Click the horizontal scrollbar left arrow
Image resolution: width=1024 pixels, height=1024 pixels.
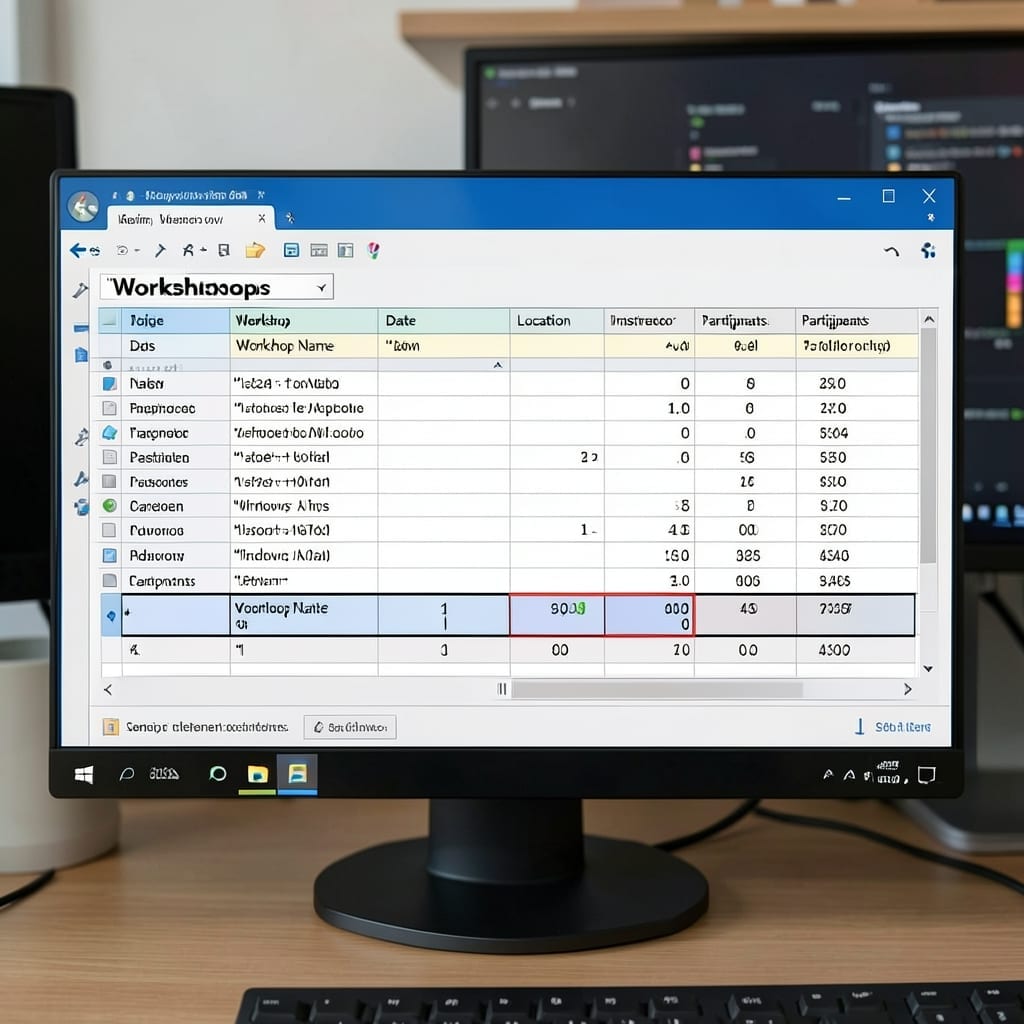click(x=108, y=689)
